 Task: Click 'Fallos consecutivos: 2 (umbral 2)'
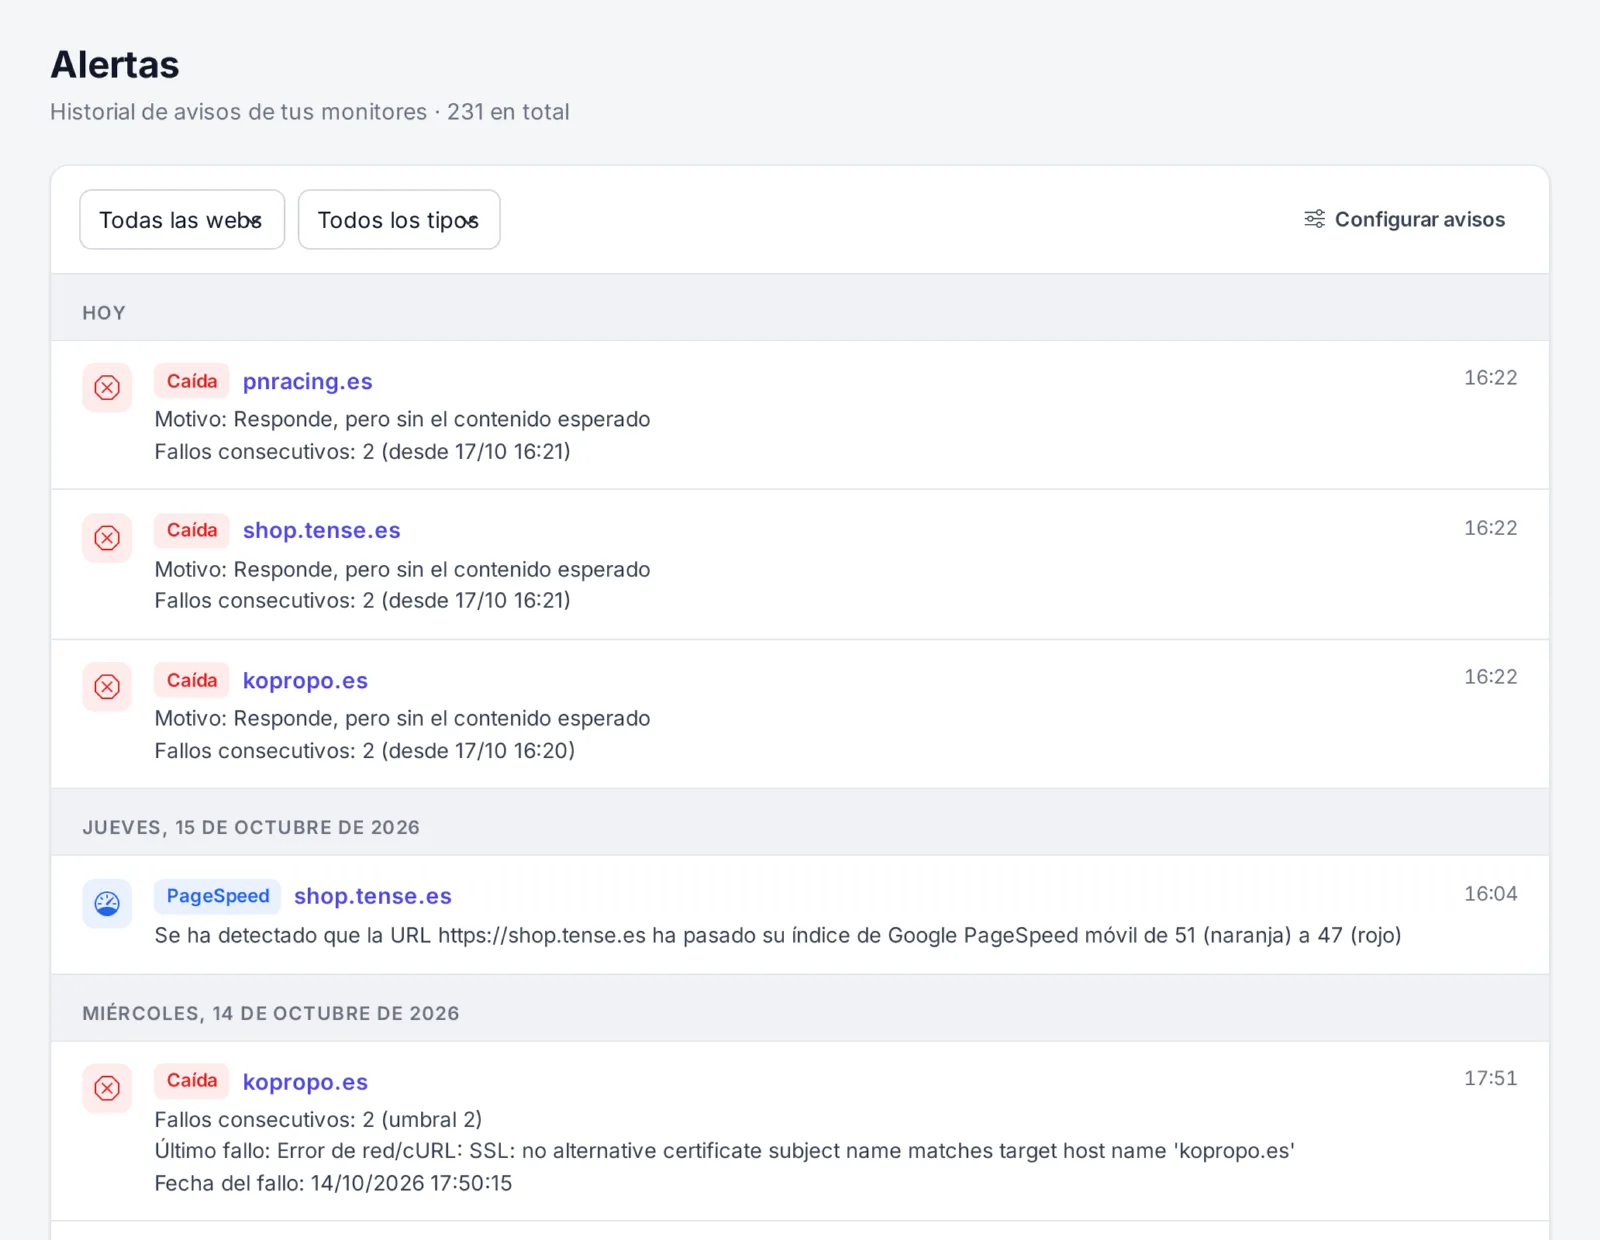pyautogui.click(x=318, y=1119)
